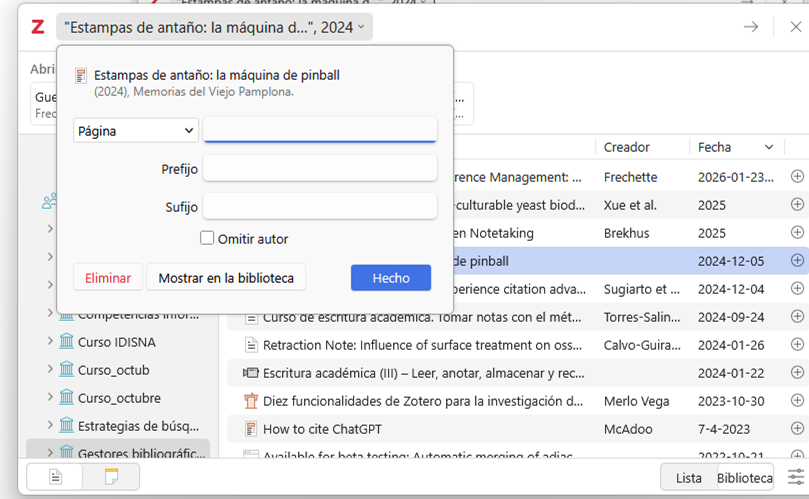The height and width of the screenshot is (499, 809).
Task: Open the Página locator type dropdown
Action: pyautogui.click(x=136, y=130)
